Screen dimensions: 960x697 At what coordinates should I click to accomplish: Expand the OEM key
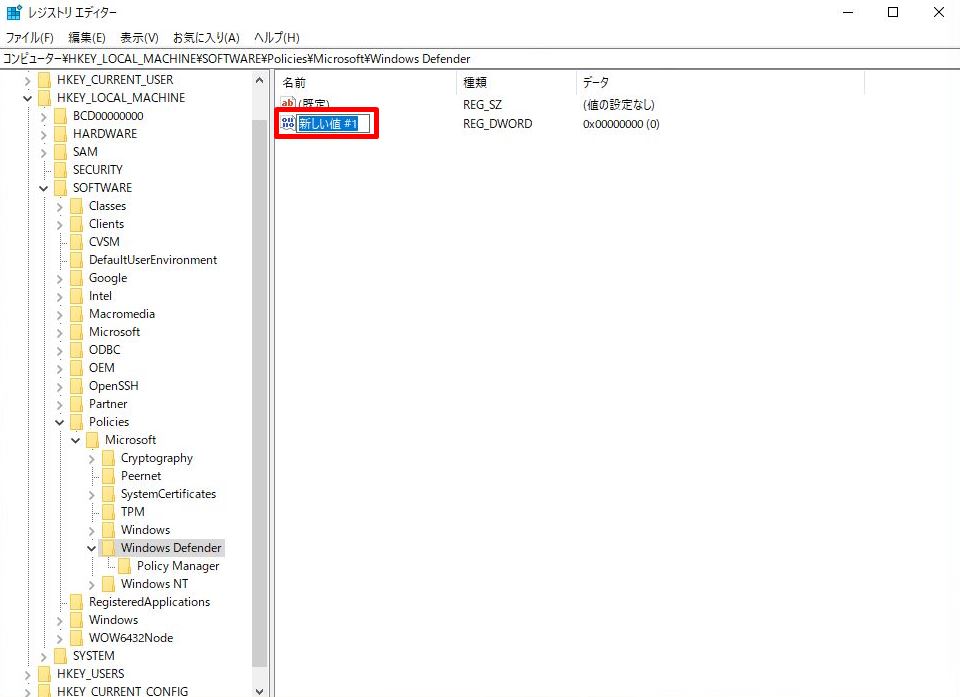59,368
